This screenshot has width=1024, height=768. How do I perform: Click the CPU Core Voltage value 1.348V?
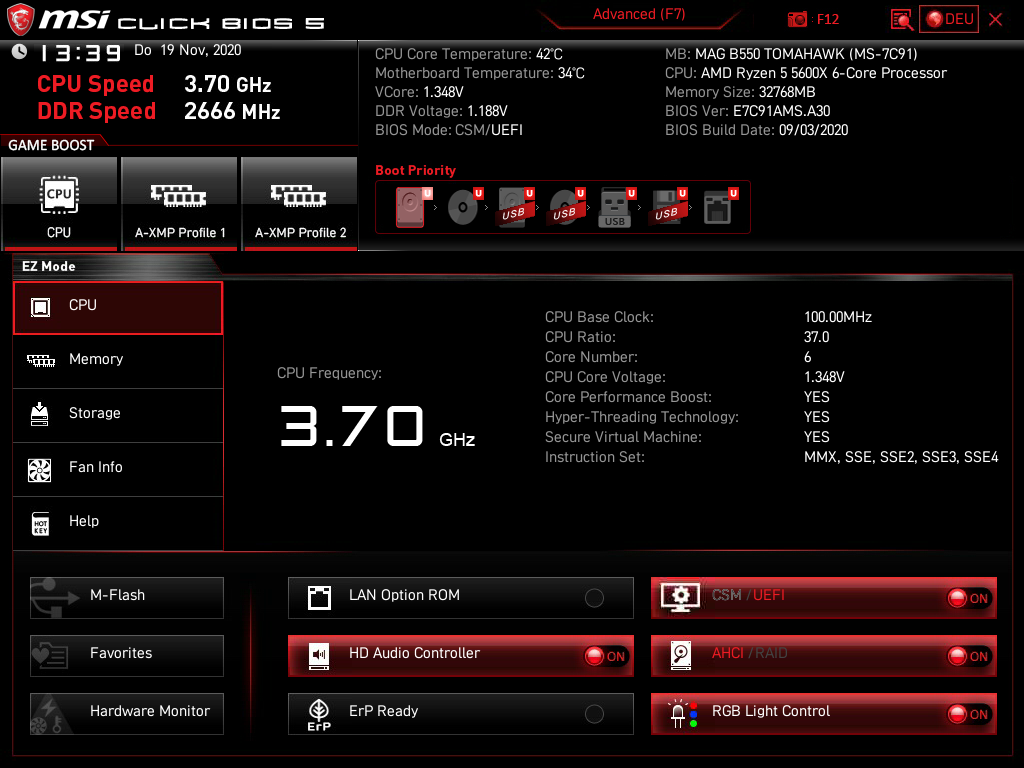(x=824, y=377)
